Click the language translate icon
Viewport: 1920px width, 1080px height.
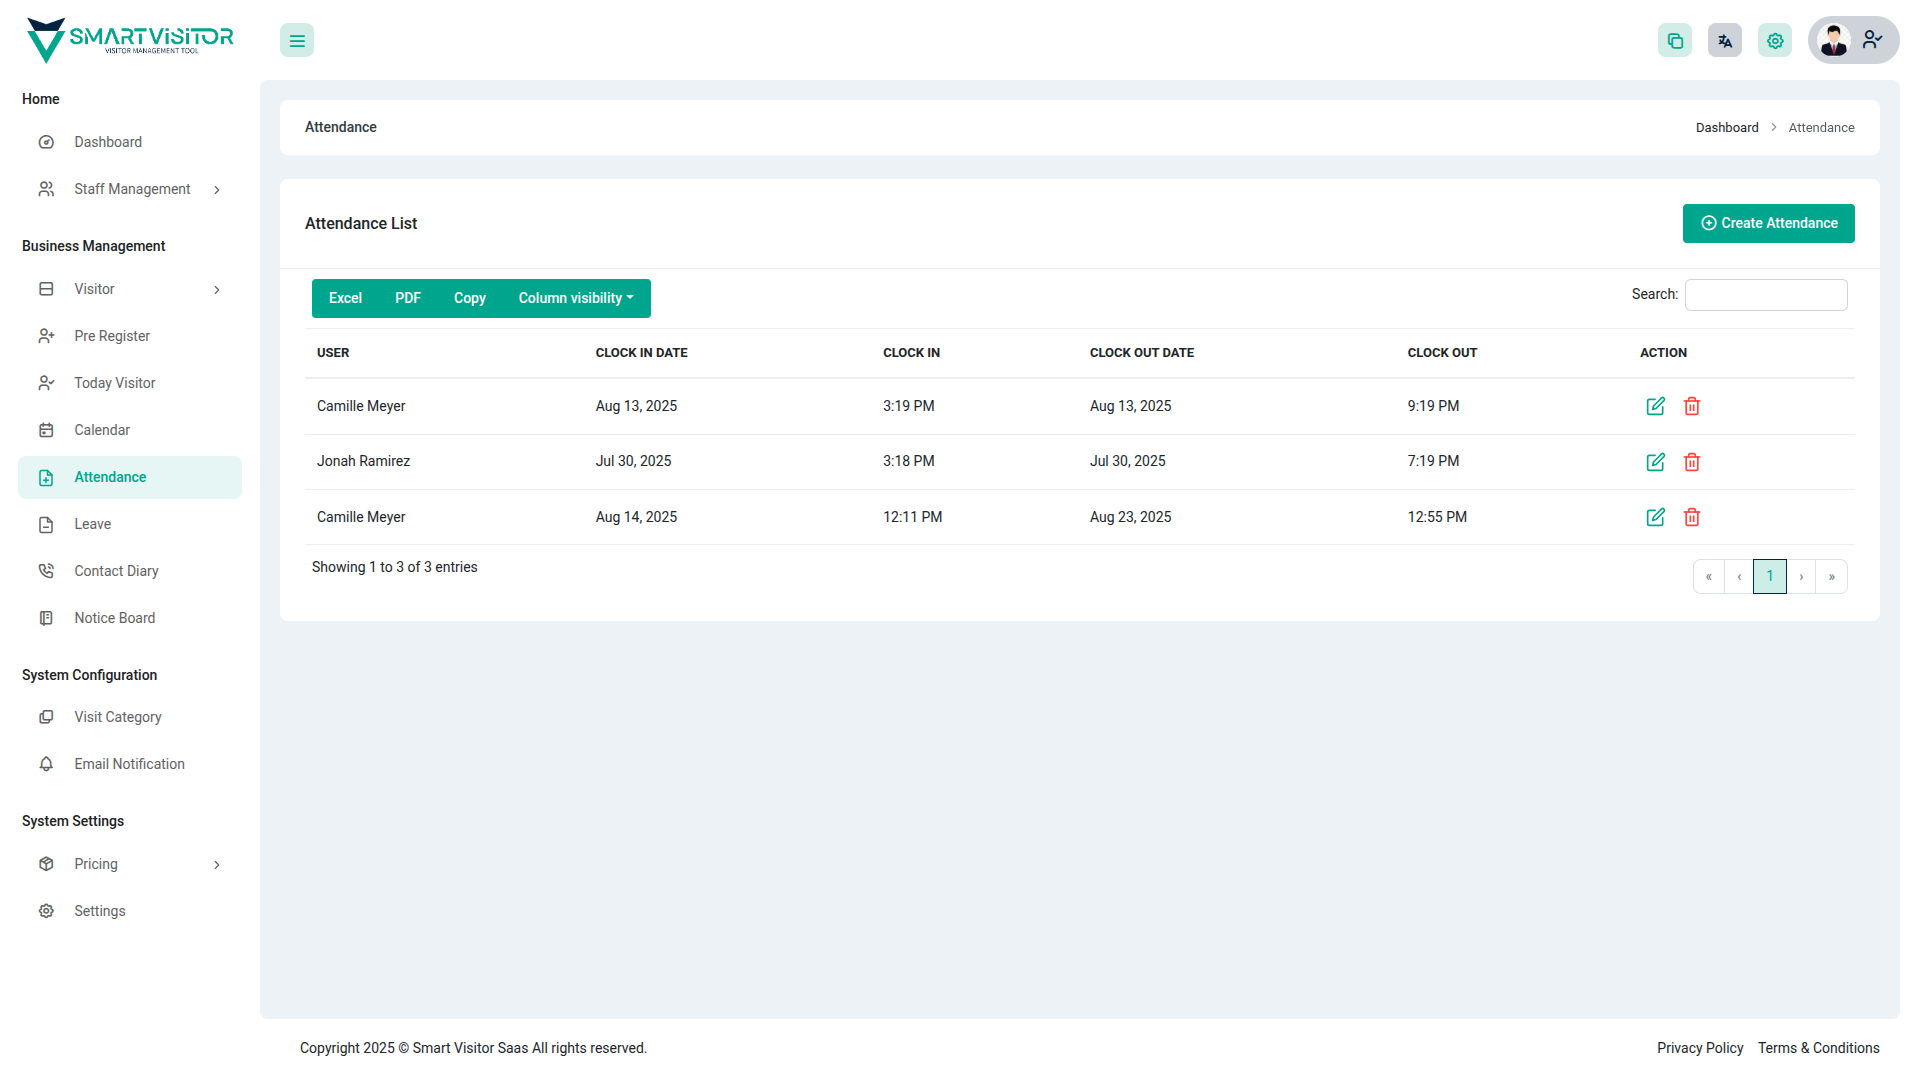(1725, 41)
